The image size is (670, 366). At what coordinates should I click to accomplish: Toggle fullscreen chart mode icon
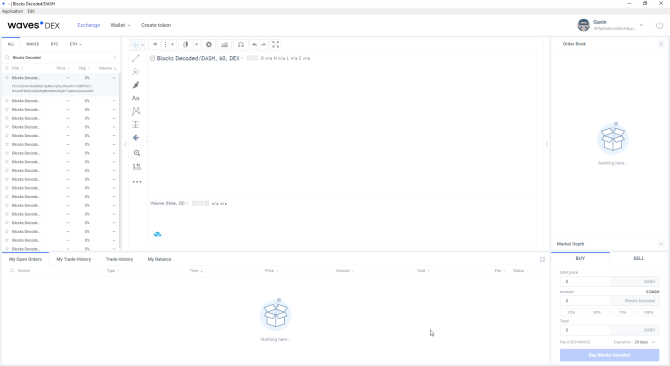pos(276,44)
